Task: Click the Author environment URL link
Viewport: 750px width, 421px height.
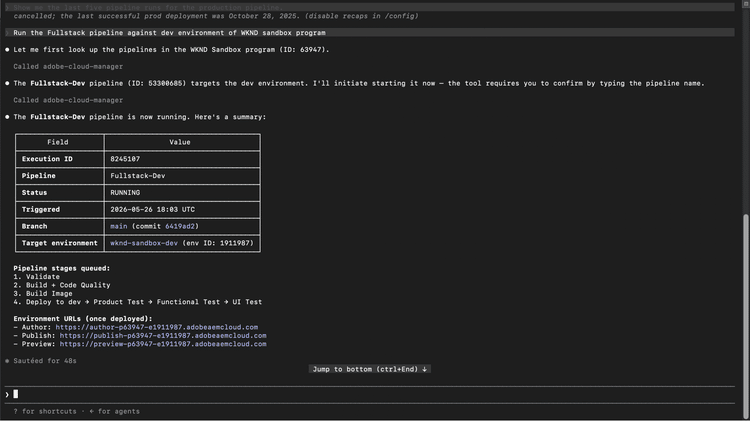Action: [x=156, y=327]
